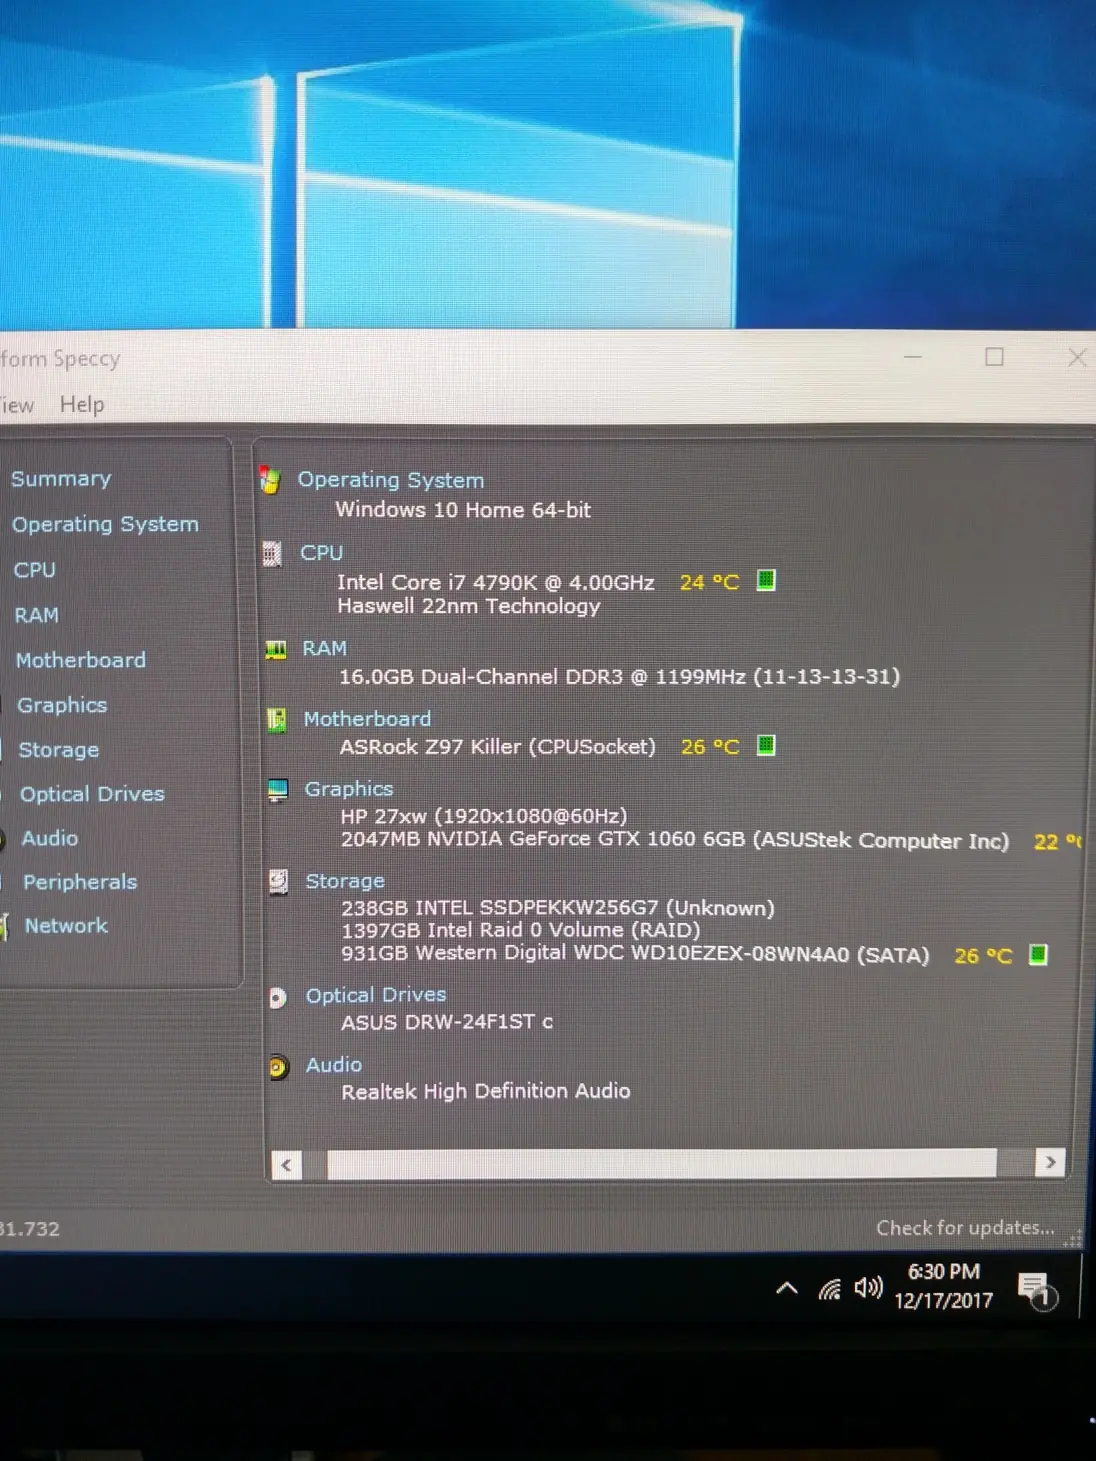Click ASUS DRW-24F1ST optical drive text

tap(447, 1022)
